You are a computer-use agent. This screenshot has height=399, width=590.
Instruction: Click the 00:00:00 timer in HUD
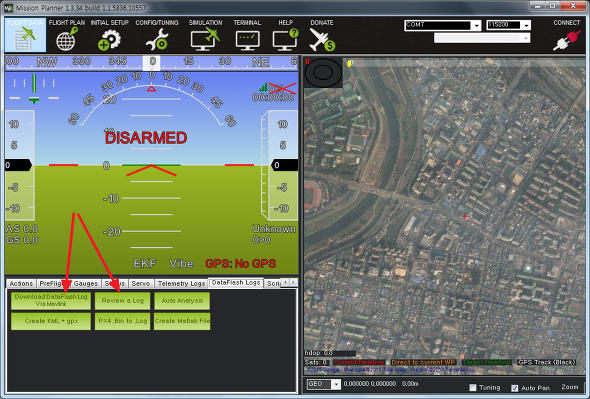(274, 97)
